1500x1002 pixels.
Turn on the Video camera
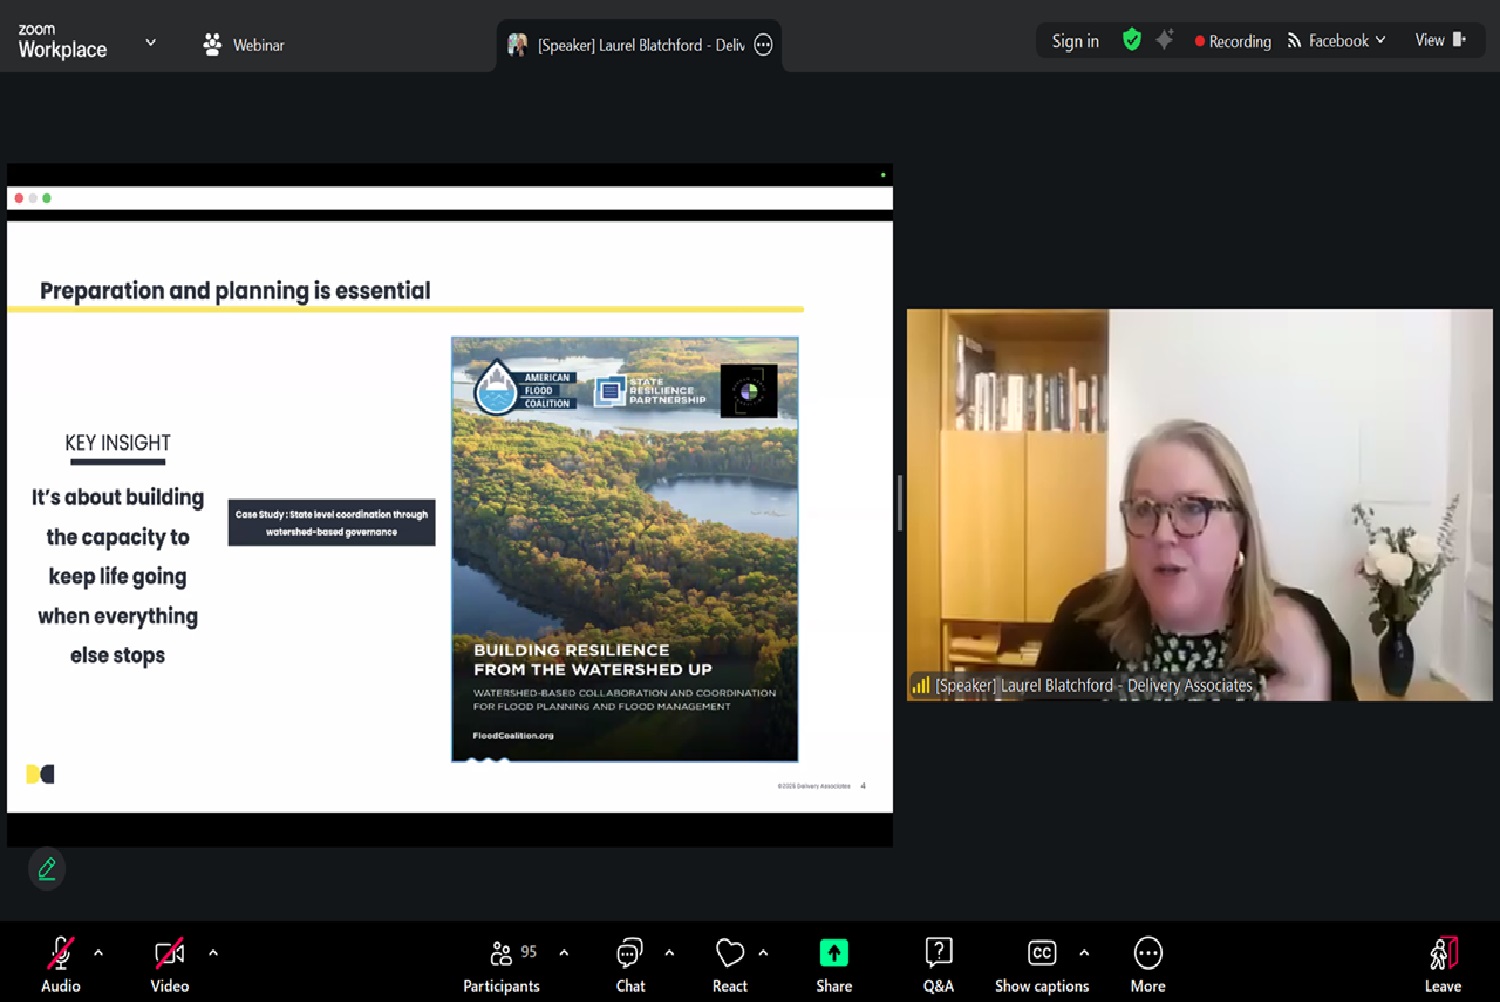[169, 965]
